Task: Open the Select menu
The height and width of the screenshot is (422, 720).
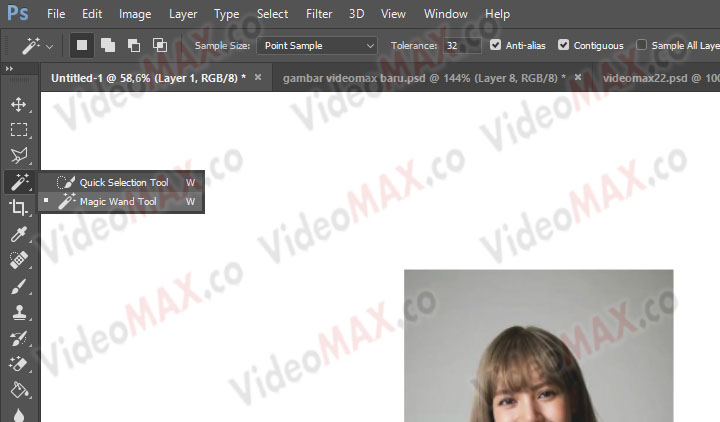Action: 272,14
